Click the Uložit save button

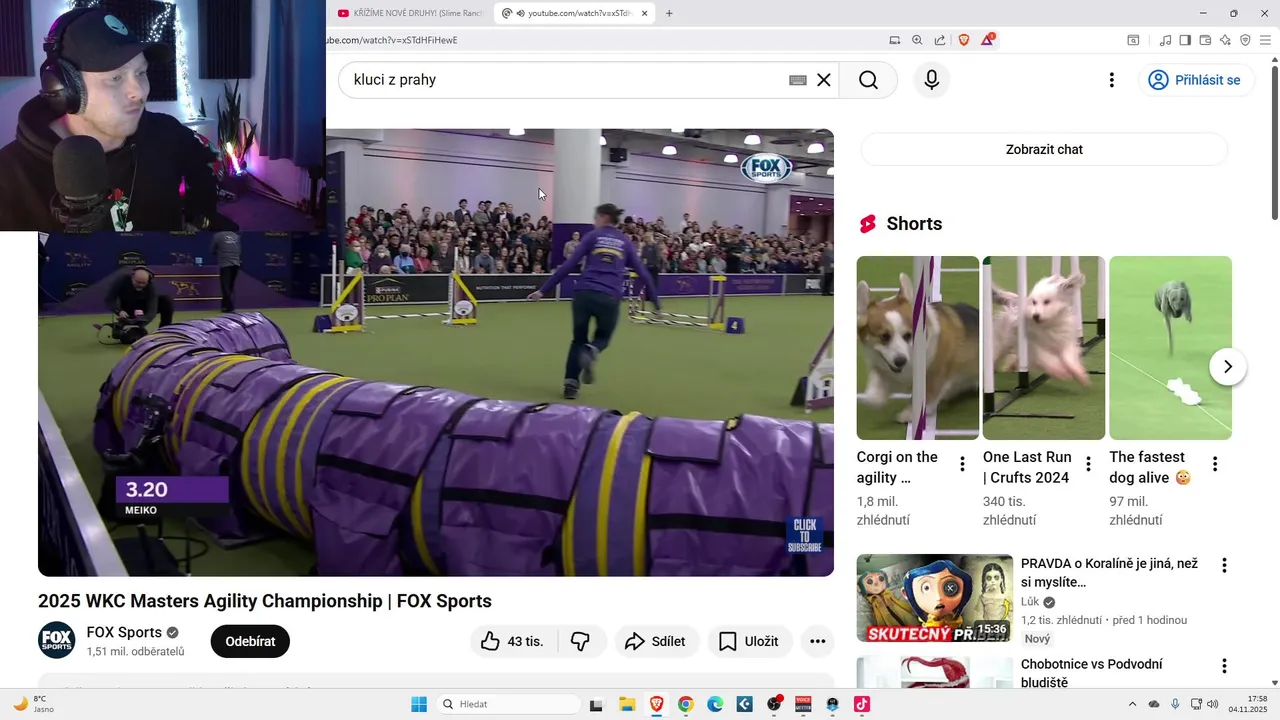749,641
